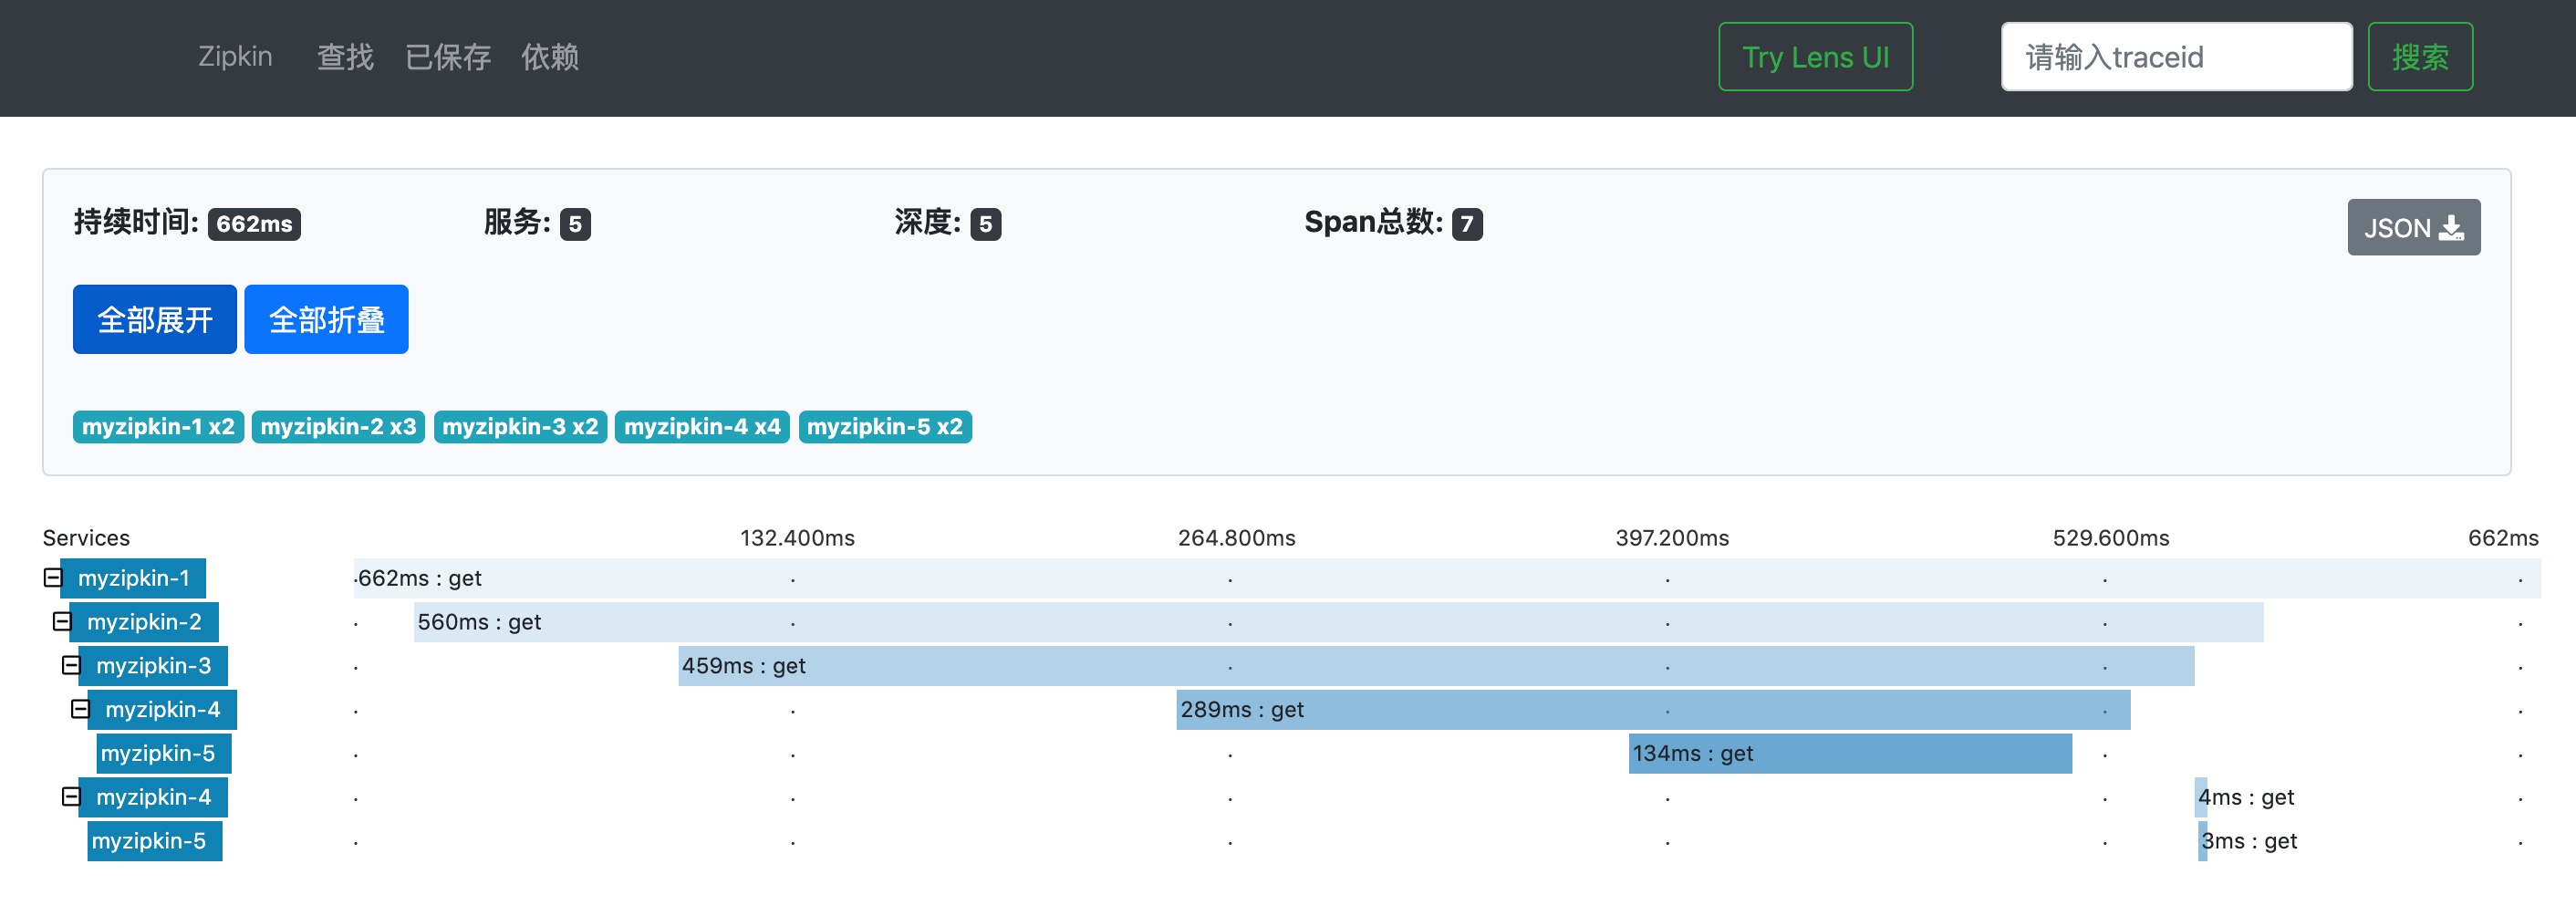Select the myzipkin-2 service label

coord(144,623)
